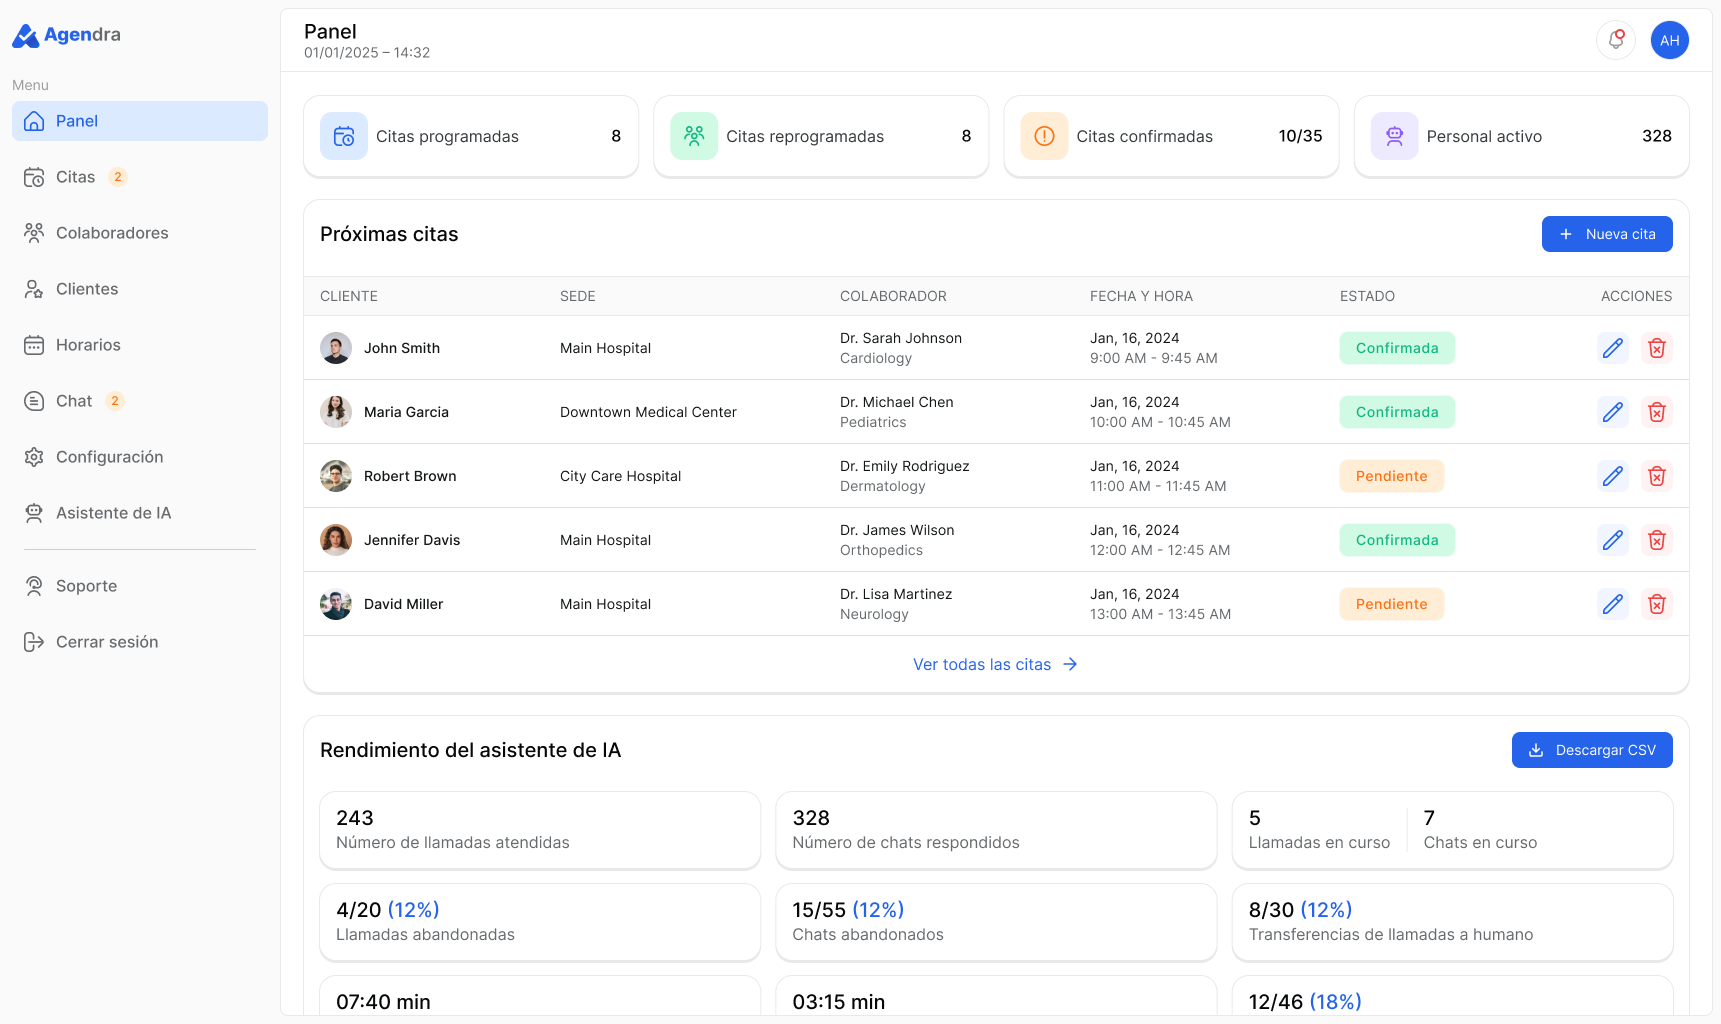Edit John Smith's appointment with pencil icon
Screen dimensions: 1721x1024
click(1613, 348)
